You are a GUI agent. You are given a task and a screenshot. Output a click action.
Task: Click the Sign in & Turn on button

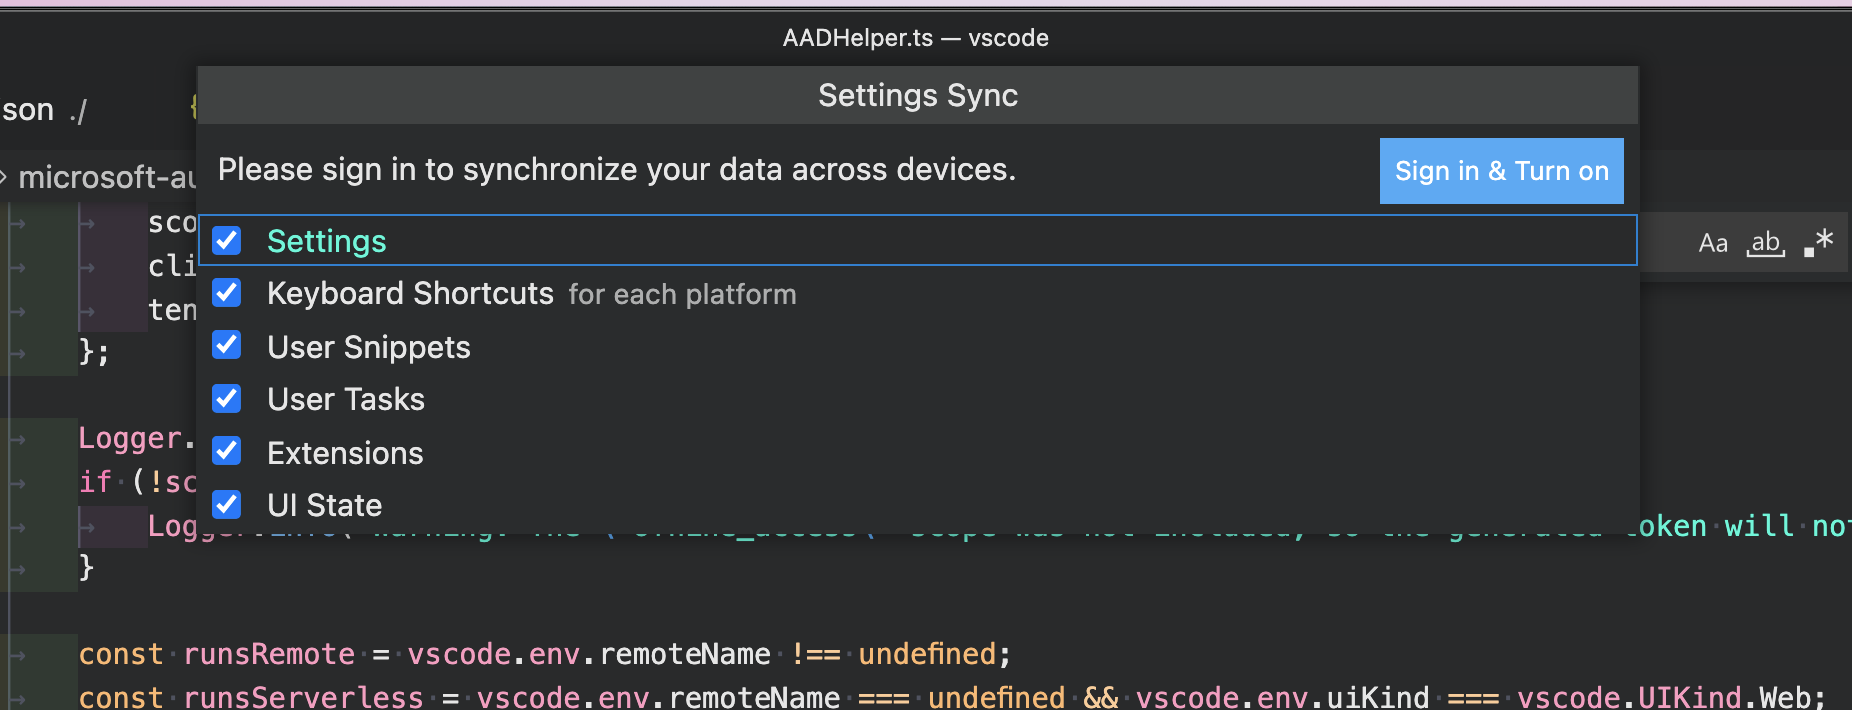[x=1500, y=171]
